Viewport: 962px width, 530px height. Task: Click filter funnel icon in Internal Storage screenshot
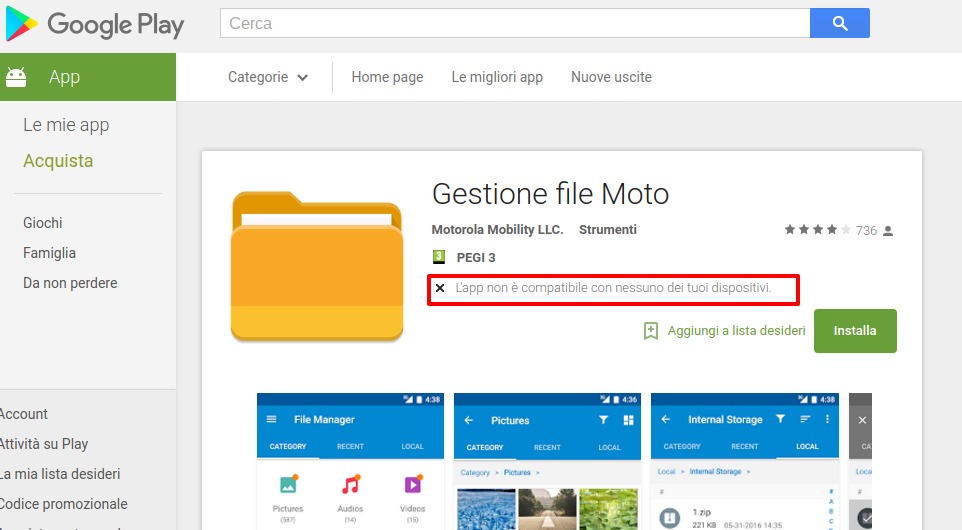780,419
